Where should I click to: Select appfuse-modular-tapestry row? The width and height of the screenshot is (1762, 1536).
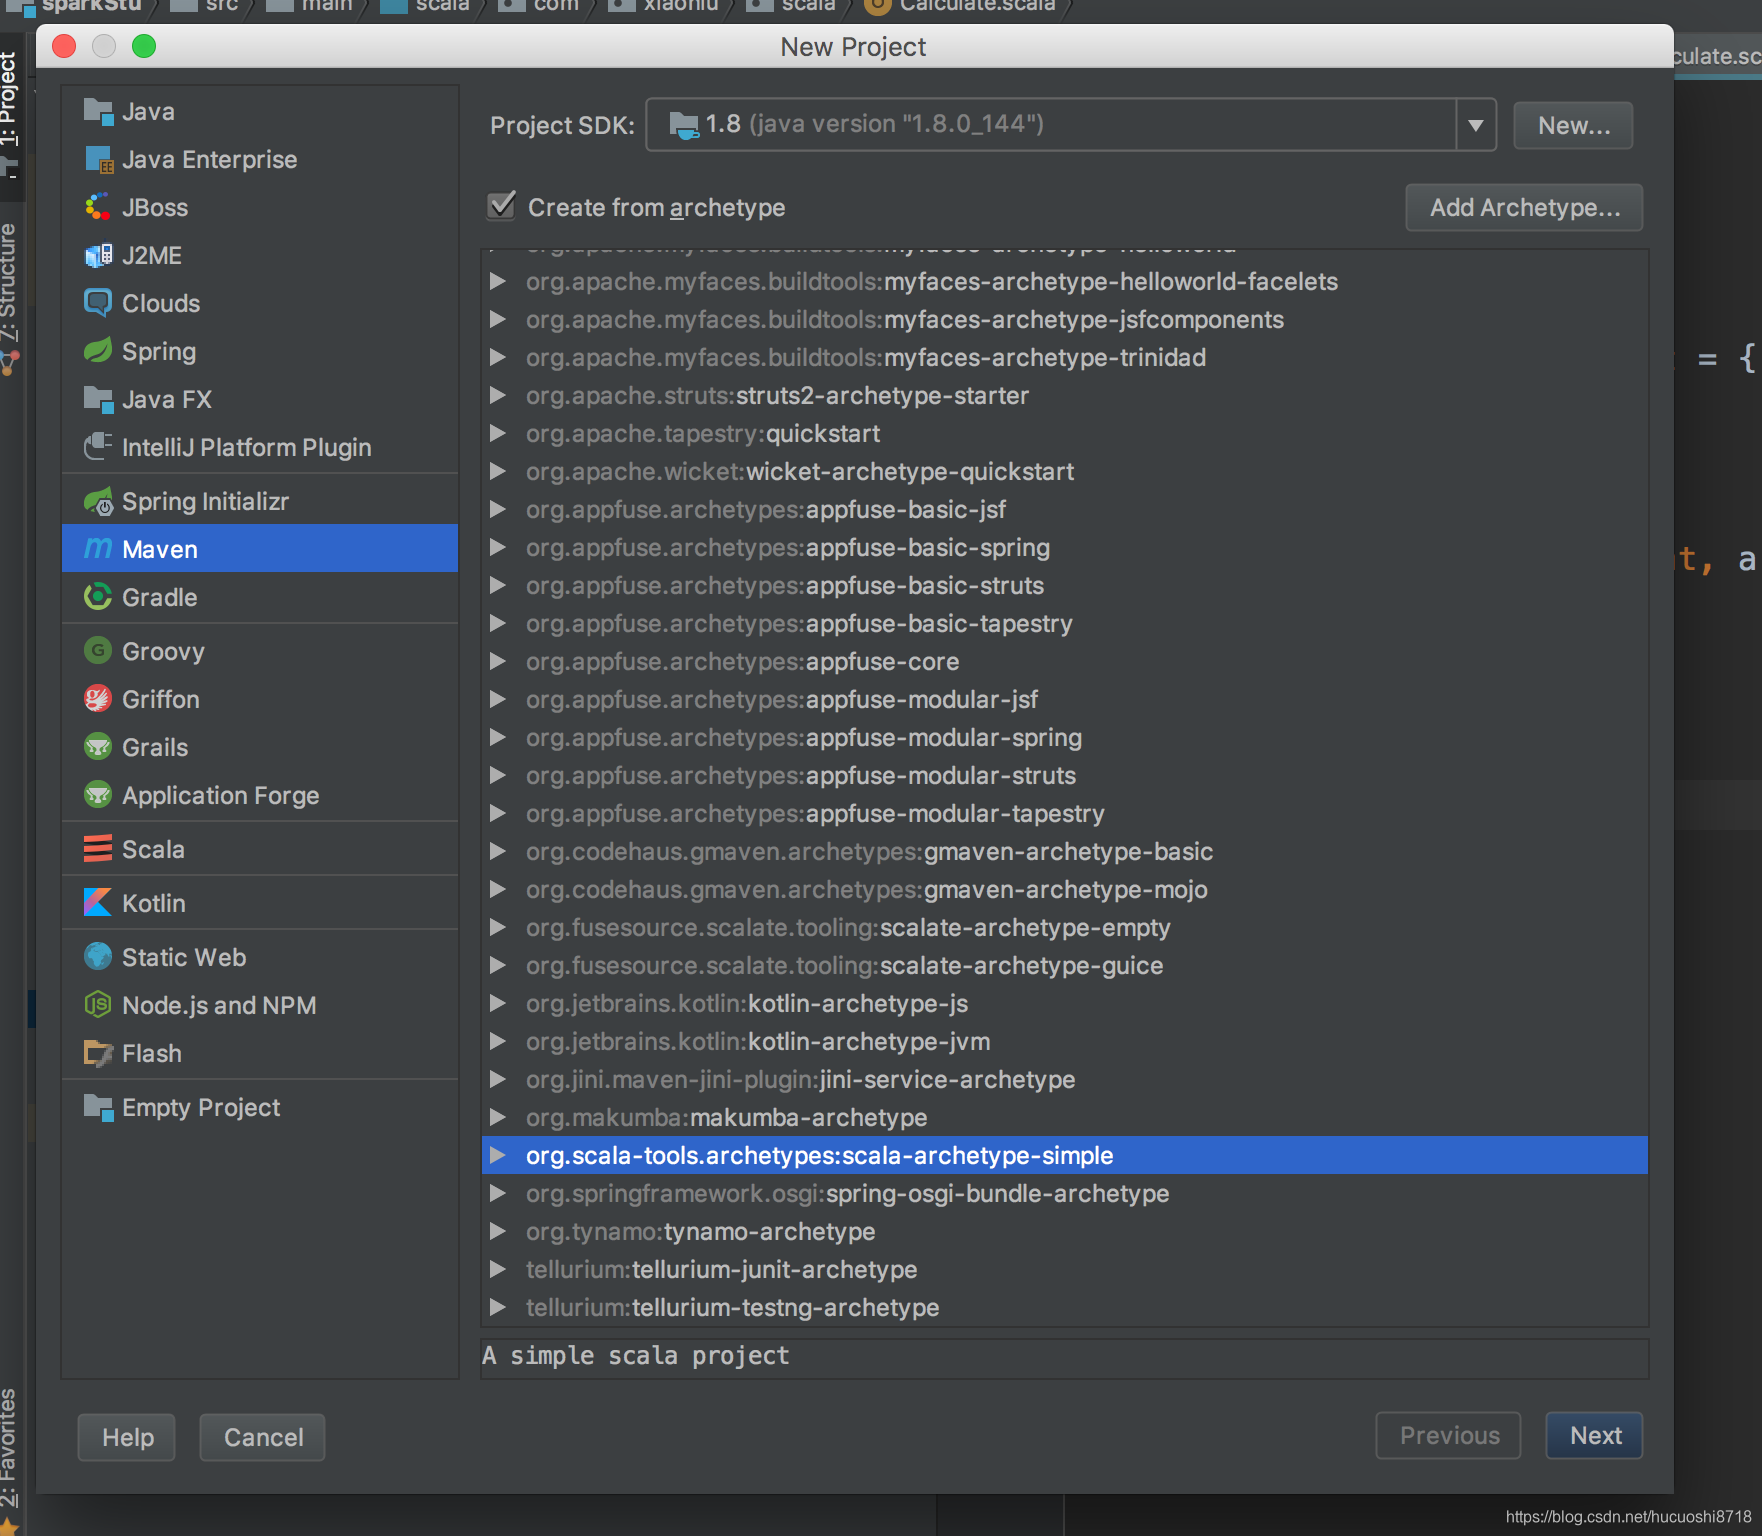1064,814
